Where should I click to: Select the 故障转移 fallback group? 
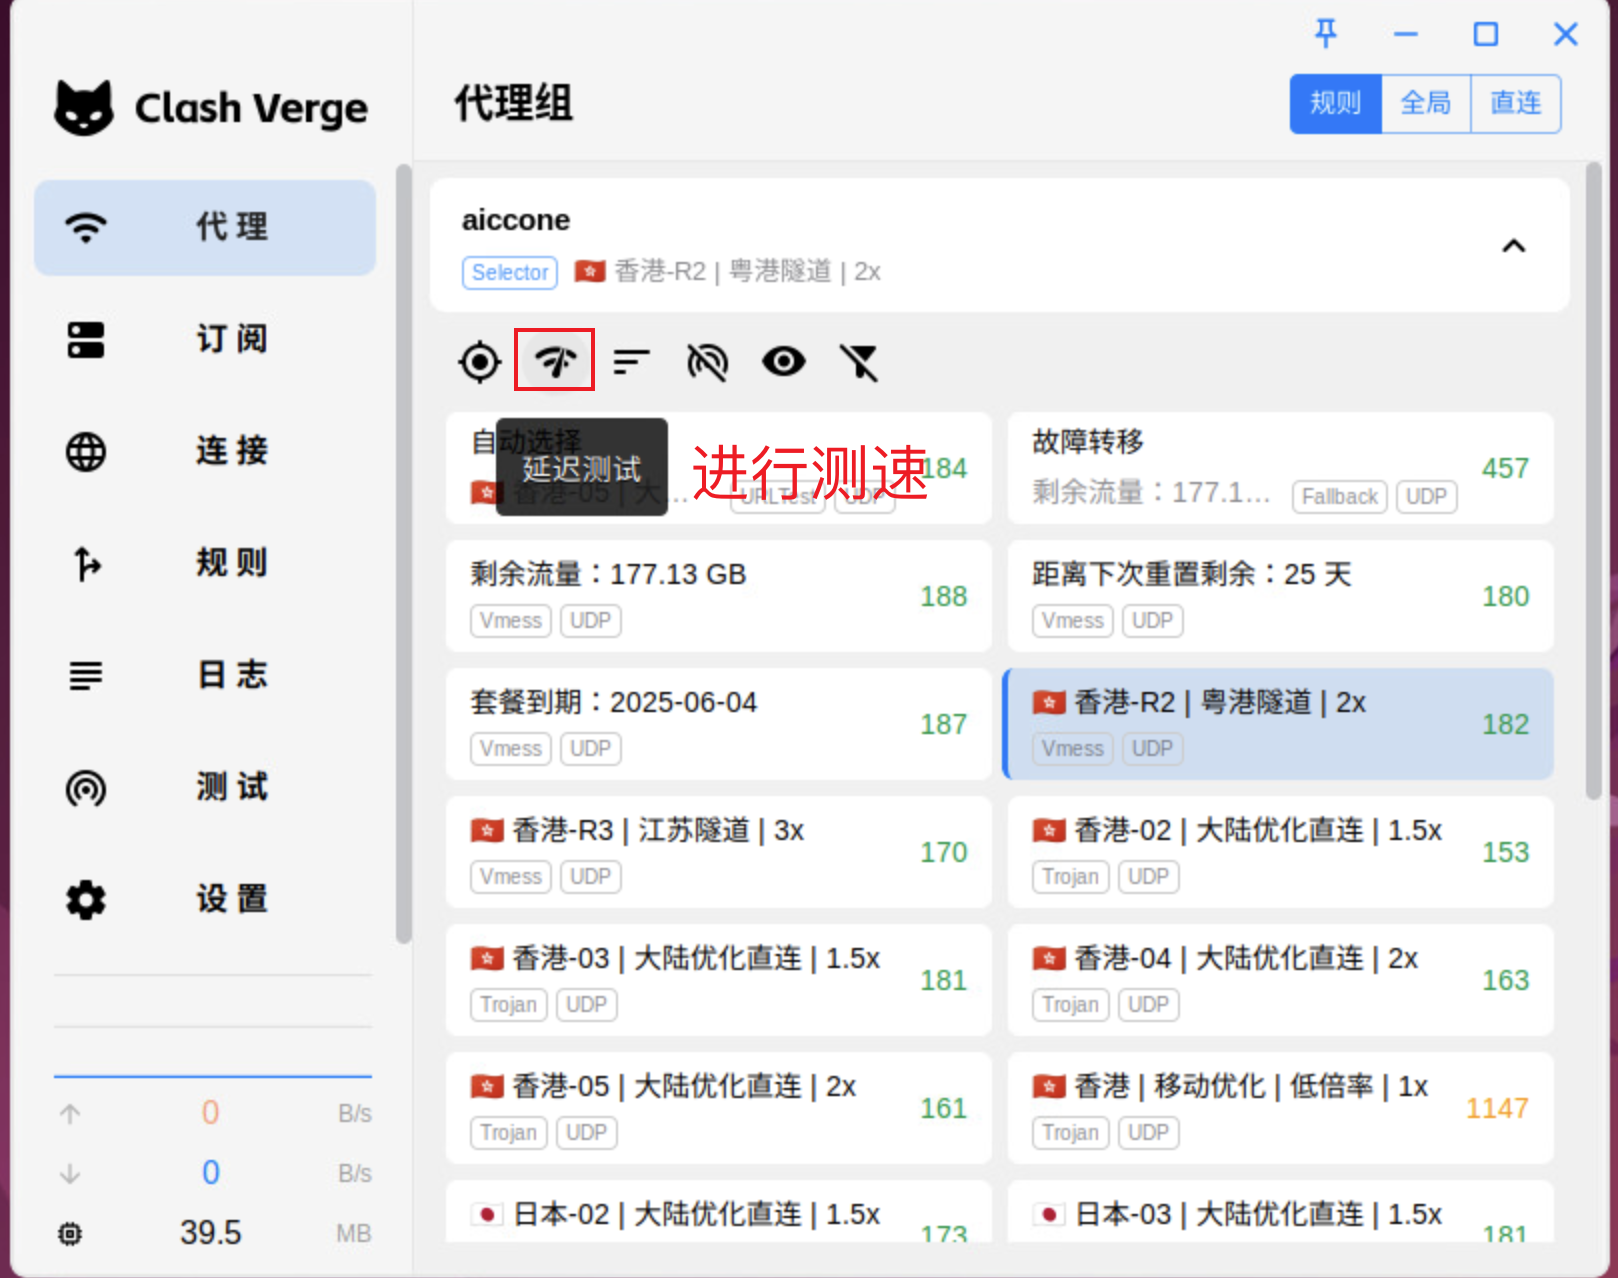(x=1280, y=468)
